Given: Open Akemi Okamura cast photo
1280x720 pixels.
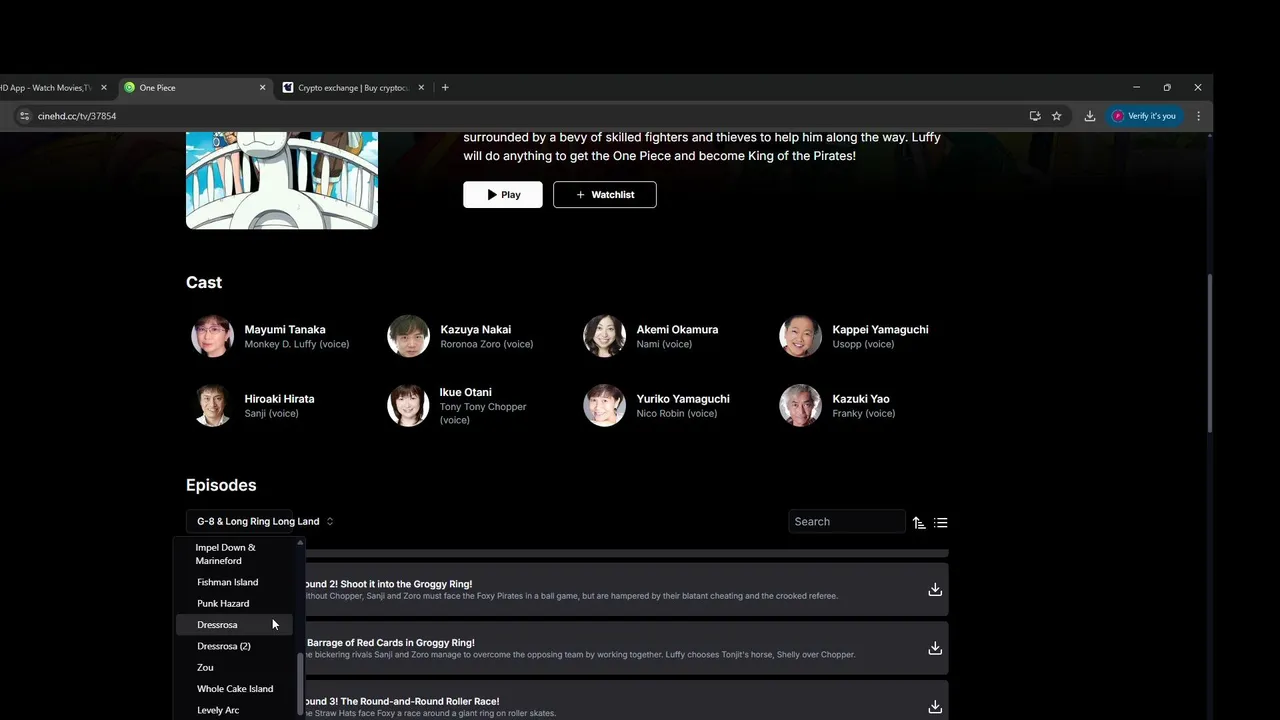Looking at the screenshot, I should [604, 336].
